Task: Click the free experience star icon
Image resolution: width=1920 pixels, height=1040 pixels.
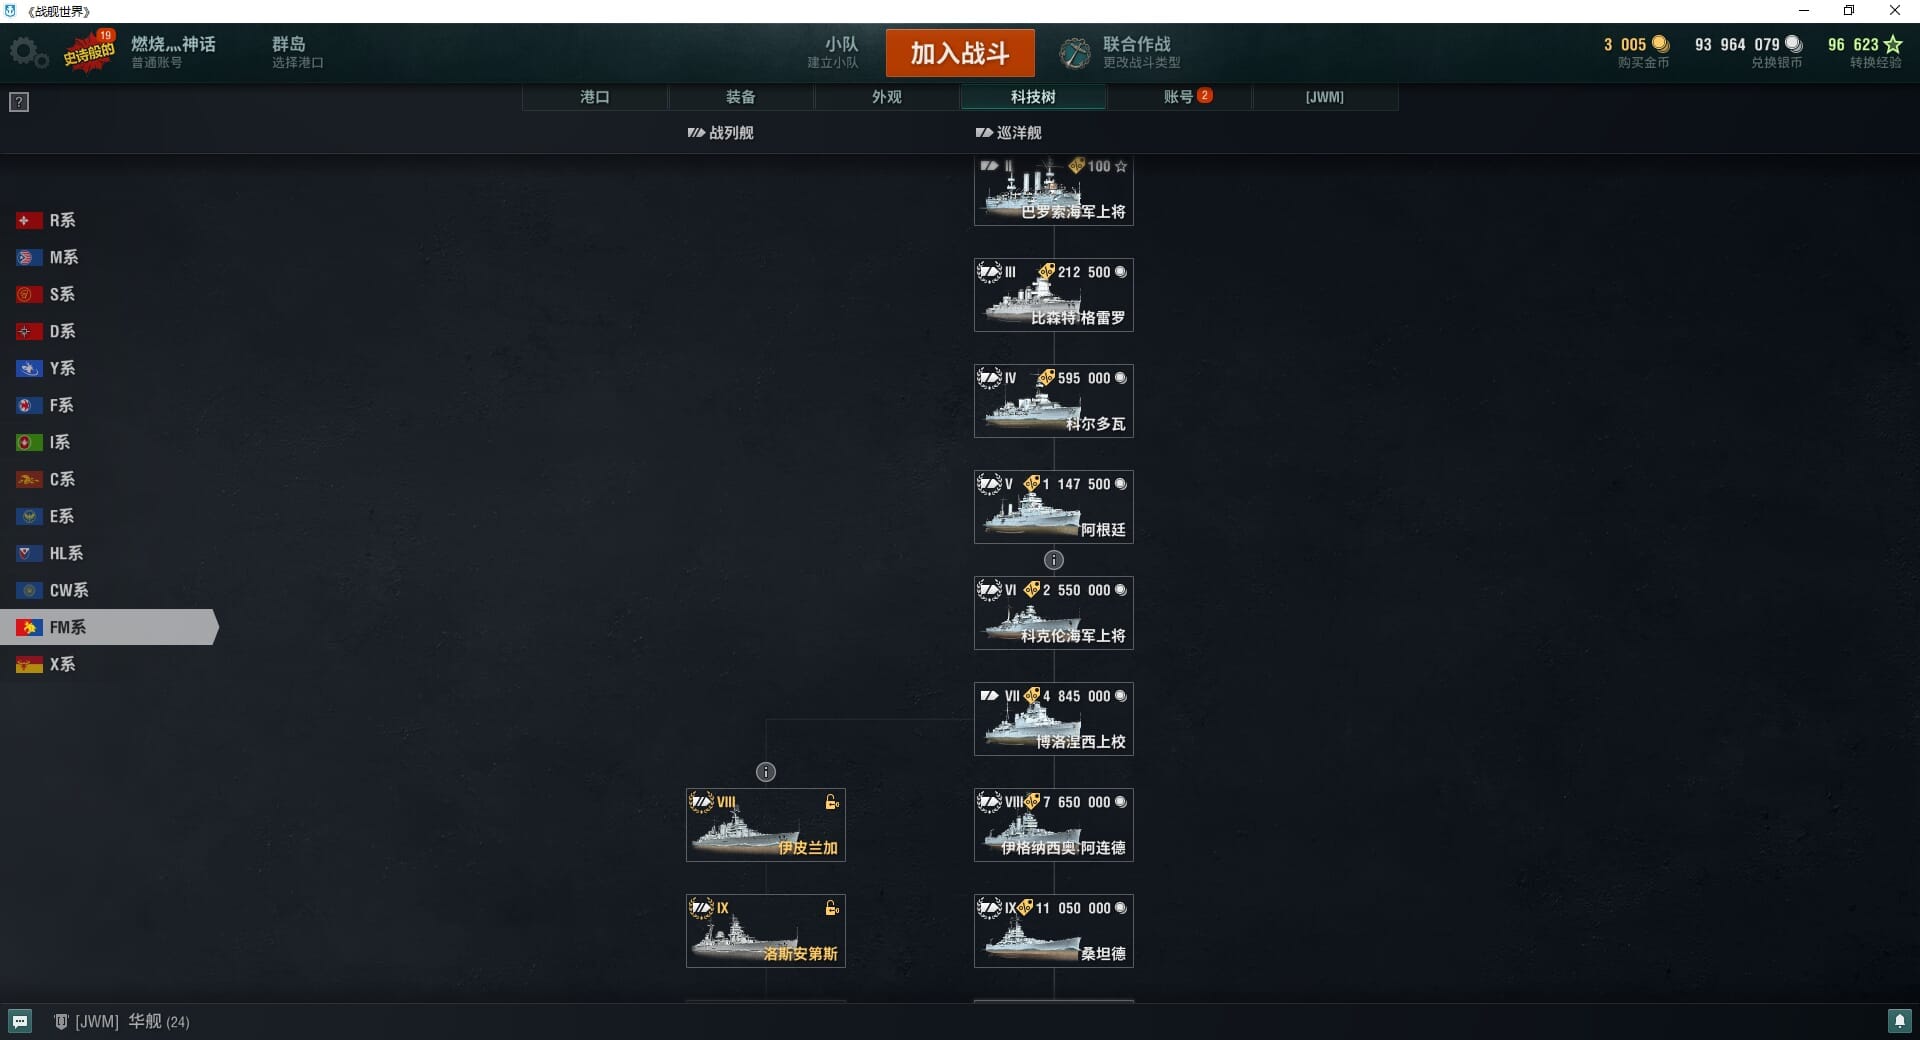Action: (x=1893, y=44)
